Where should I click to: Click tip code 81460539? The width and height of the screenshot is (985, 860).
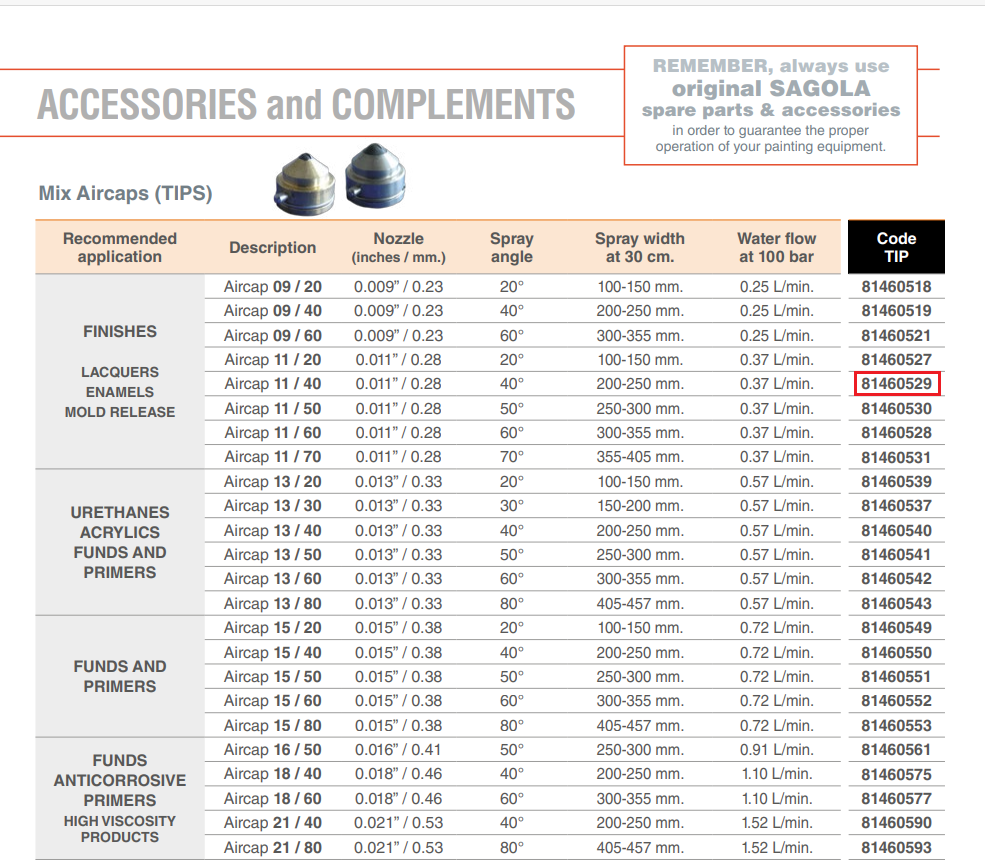(896, 481)
